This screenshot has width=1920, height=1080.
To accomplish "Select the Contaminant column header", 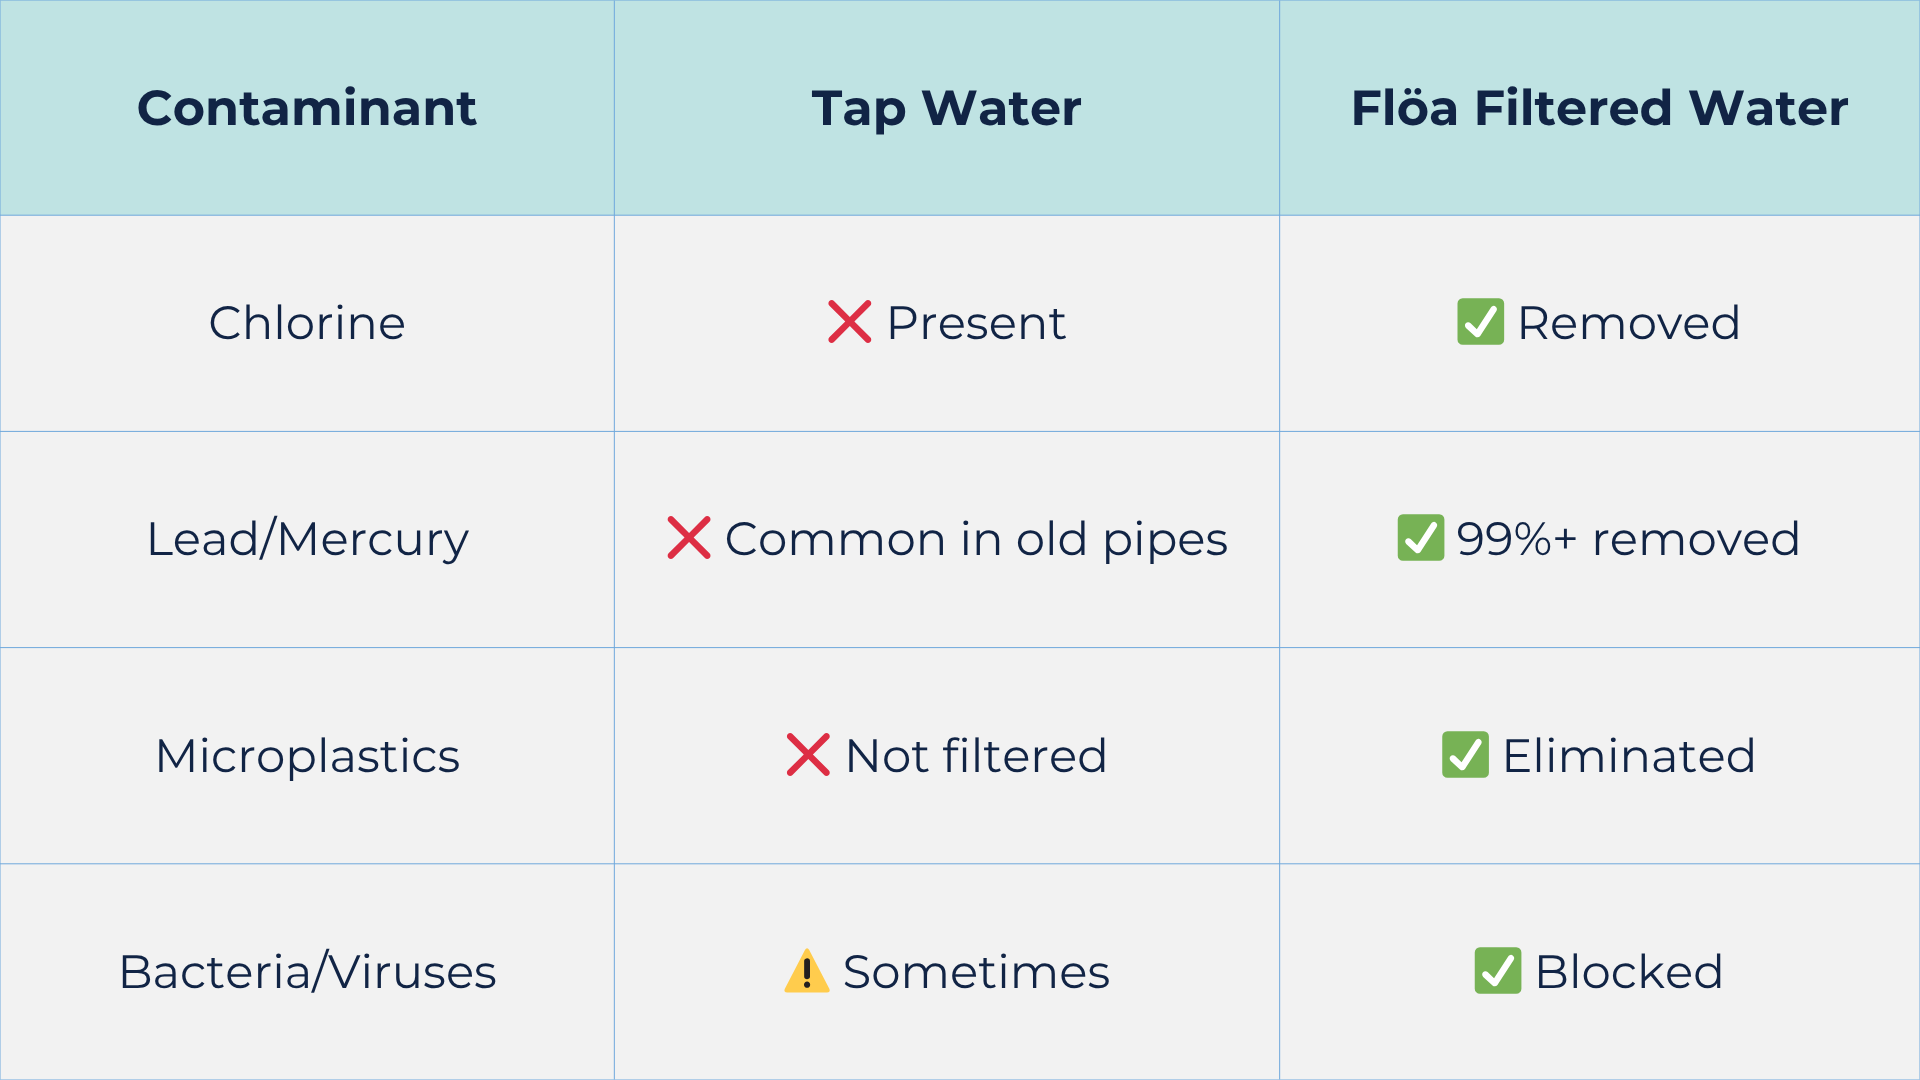I will [307, 108].
